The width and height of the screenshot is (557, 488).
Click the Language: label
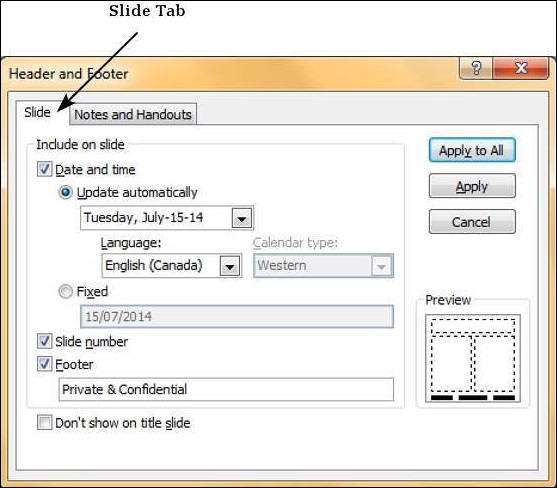131,243
